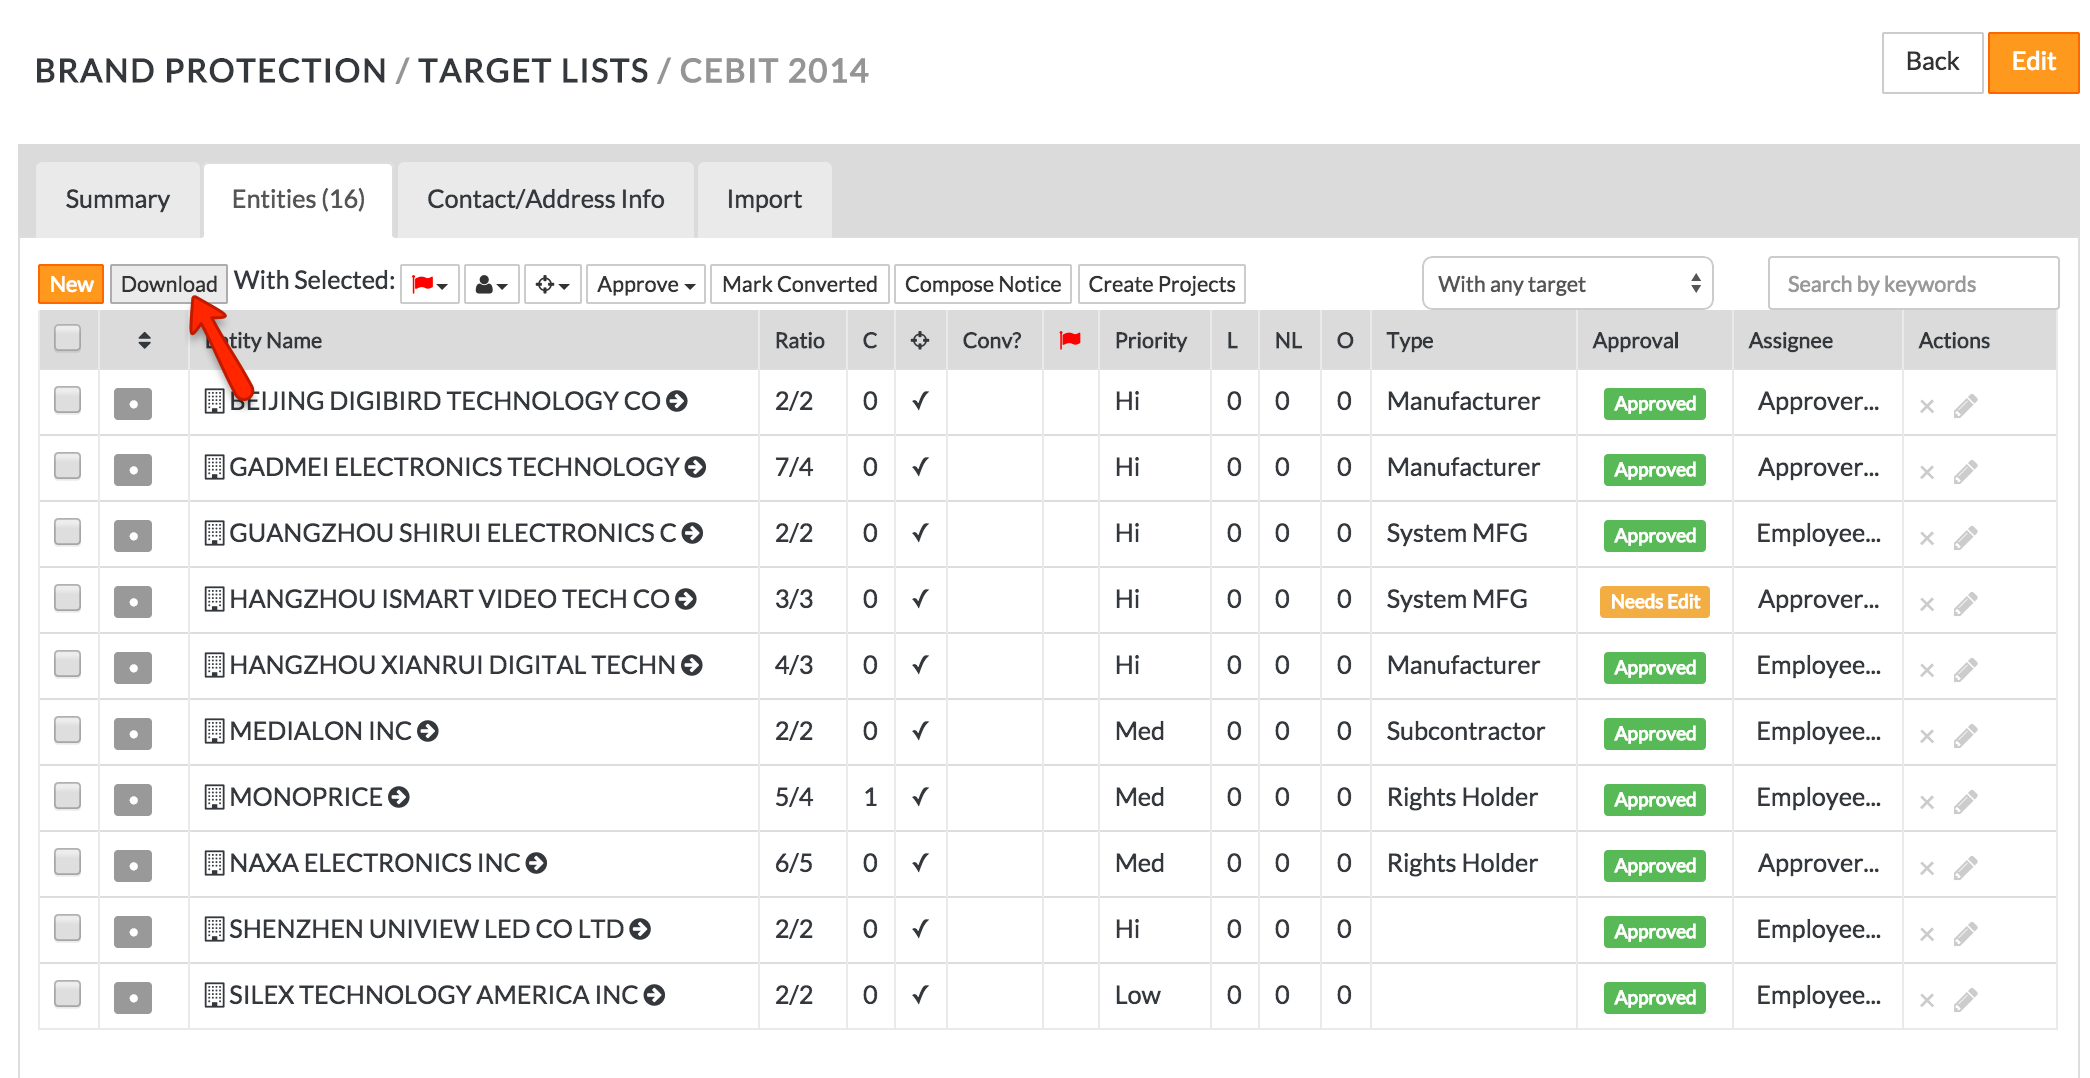The height and width of the screenshot is (1078, 2090).
Task: Check the BEIJING DIGIBIRD TECHNOLOGY row checkbox
Action: point(68,400)
